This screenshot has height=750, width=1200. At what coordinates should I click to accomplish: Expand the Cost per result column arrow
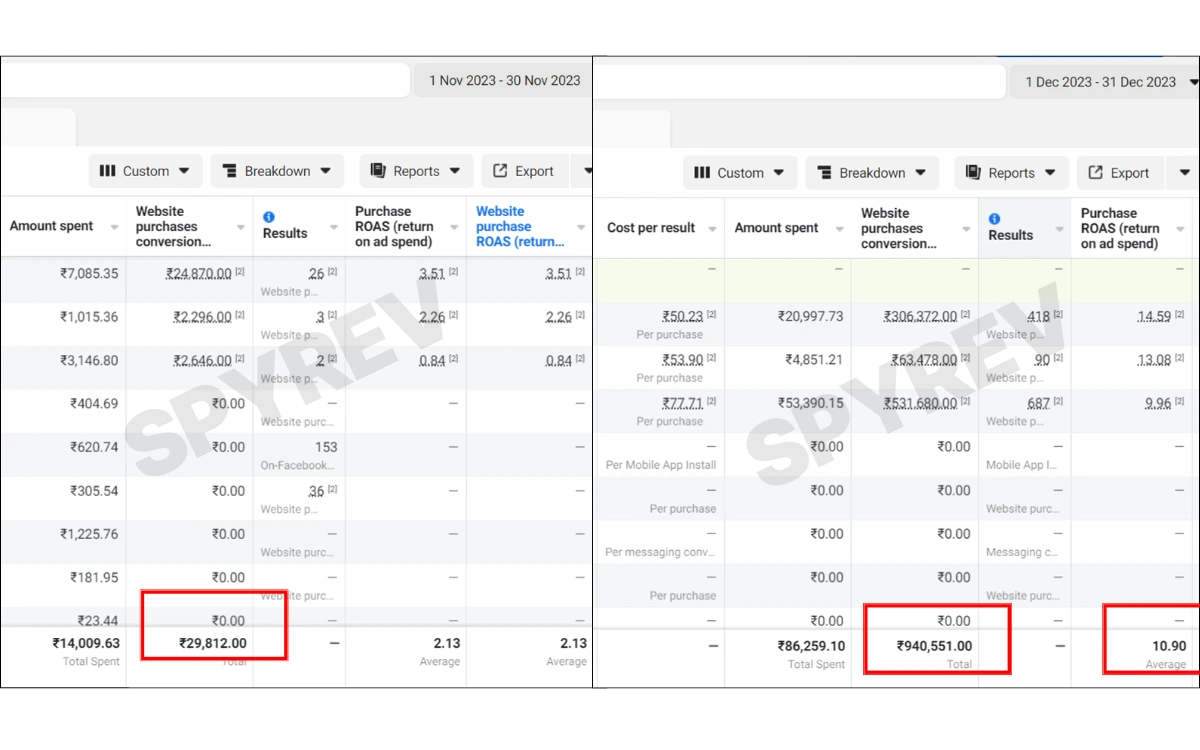click(712, 229)
